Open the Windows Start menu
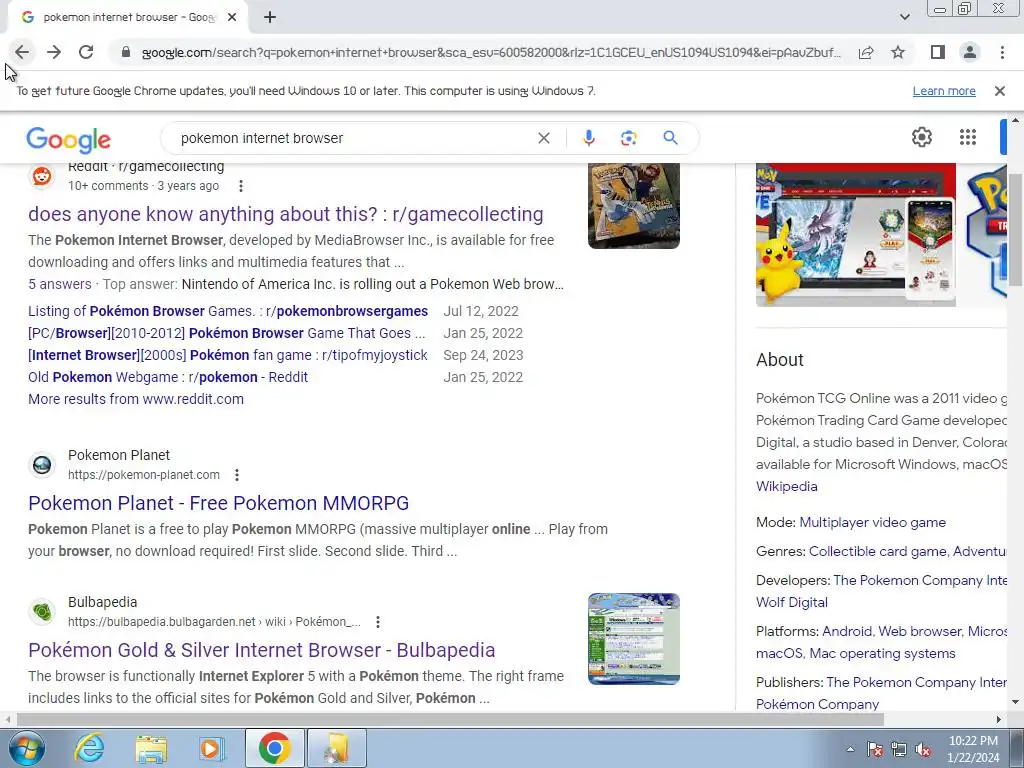 [26, 748]
